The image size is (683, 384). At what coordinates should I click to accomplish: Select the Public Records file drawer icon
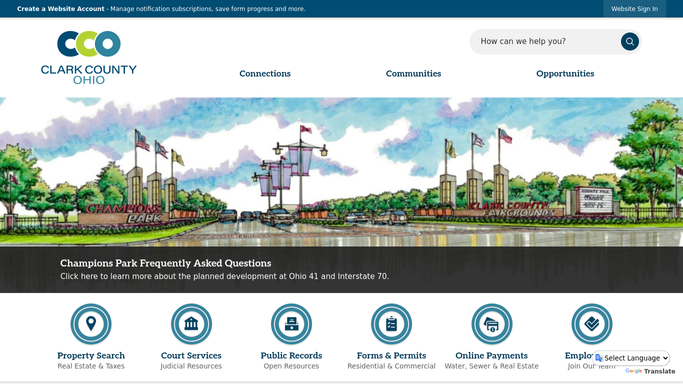291,324
